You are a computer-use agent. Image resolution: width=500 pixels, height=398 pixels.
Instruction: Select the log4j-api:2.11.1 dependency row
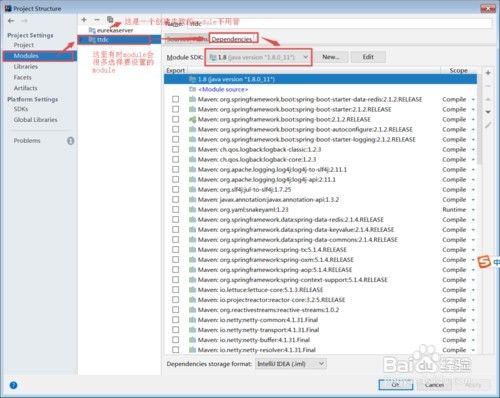(x=320, y=179)
